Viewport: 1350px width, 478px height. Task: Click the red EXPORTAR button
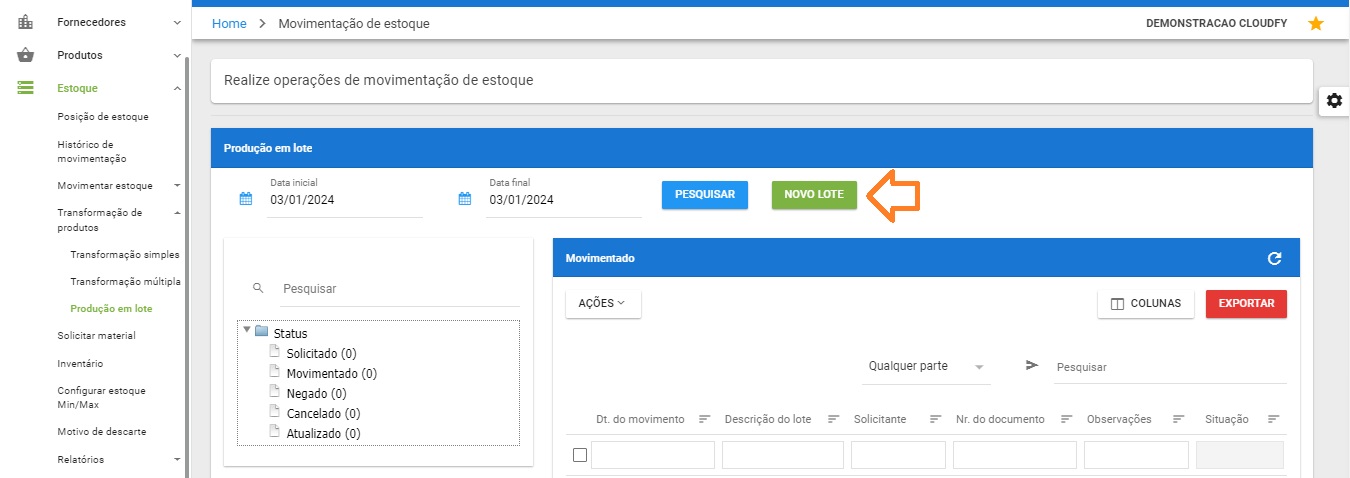tap(1246, 303)
